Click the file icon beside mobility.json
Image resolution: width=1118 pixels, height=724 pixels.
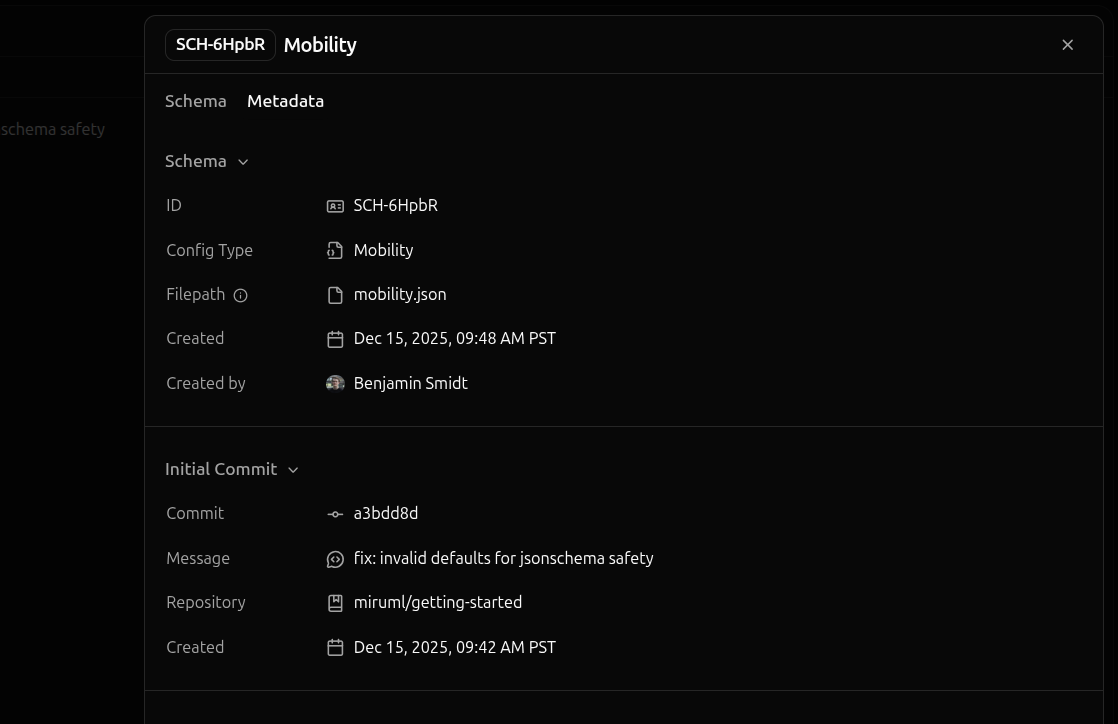point(335,295)
